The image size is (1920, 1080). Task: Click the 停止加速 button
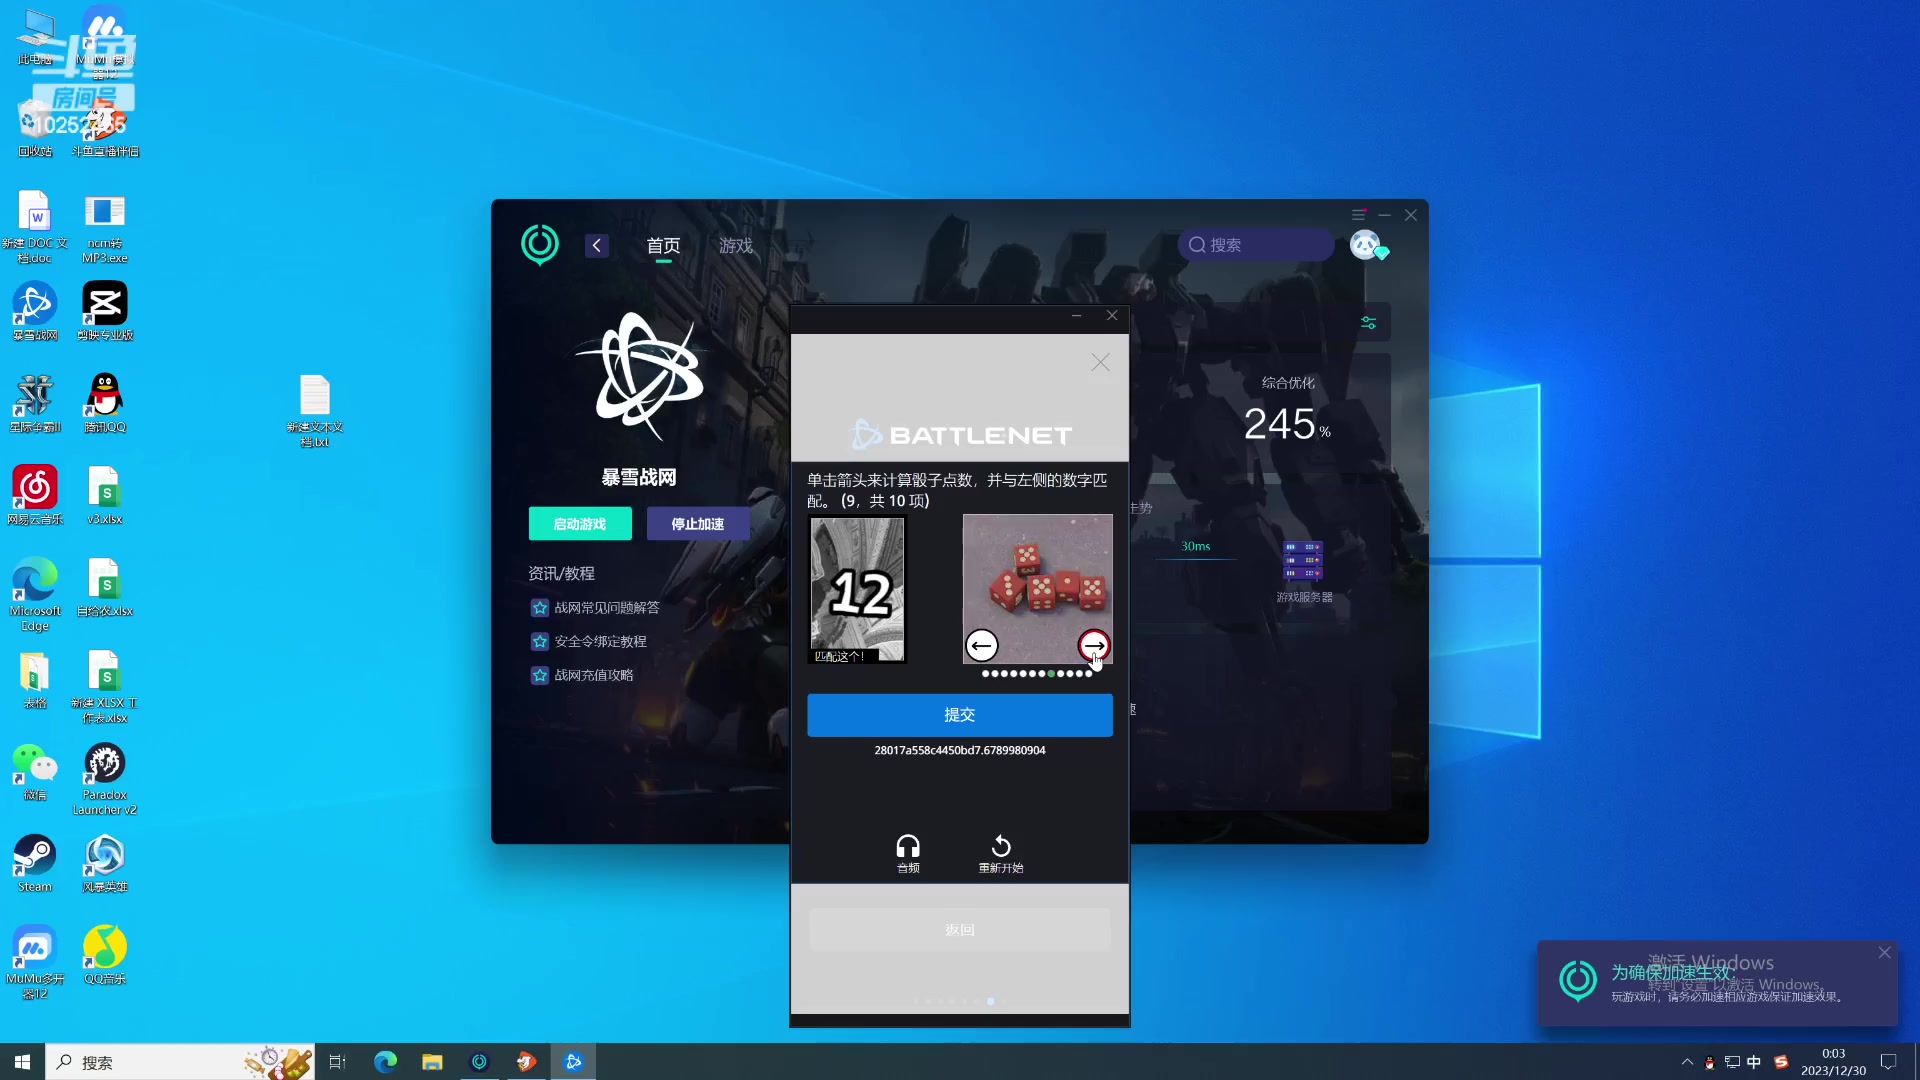pyautogui.click(x=697, y=523)
